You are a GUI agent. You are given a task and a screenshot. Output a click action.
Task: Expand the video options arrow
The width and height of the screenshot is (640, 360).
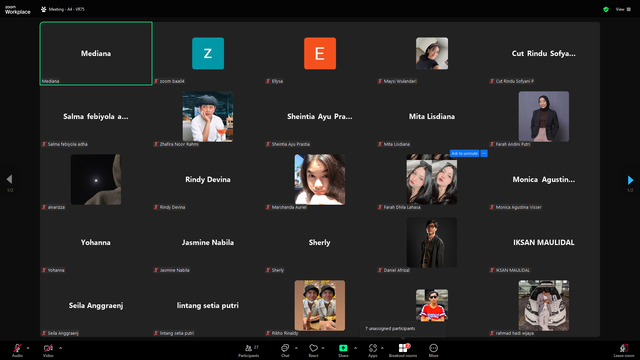click(60, 348)
